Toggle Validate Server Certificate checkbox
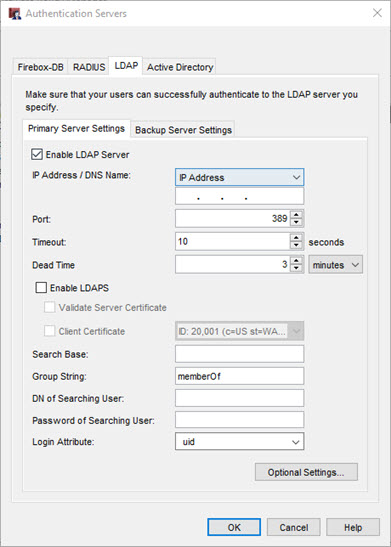 click(50, 307)
